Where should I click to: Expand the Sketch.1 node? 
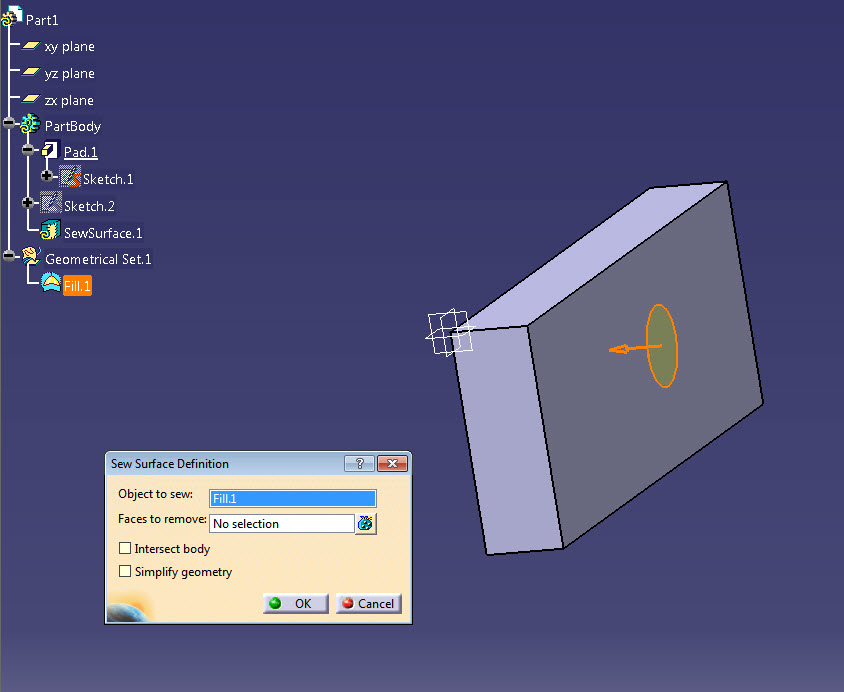coord(47,175)
